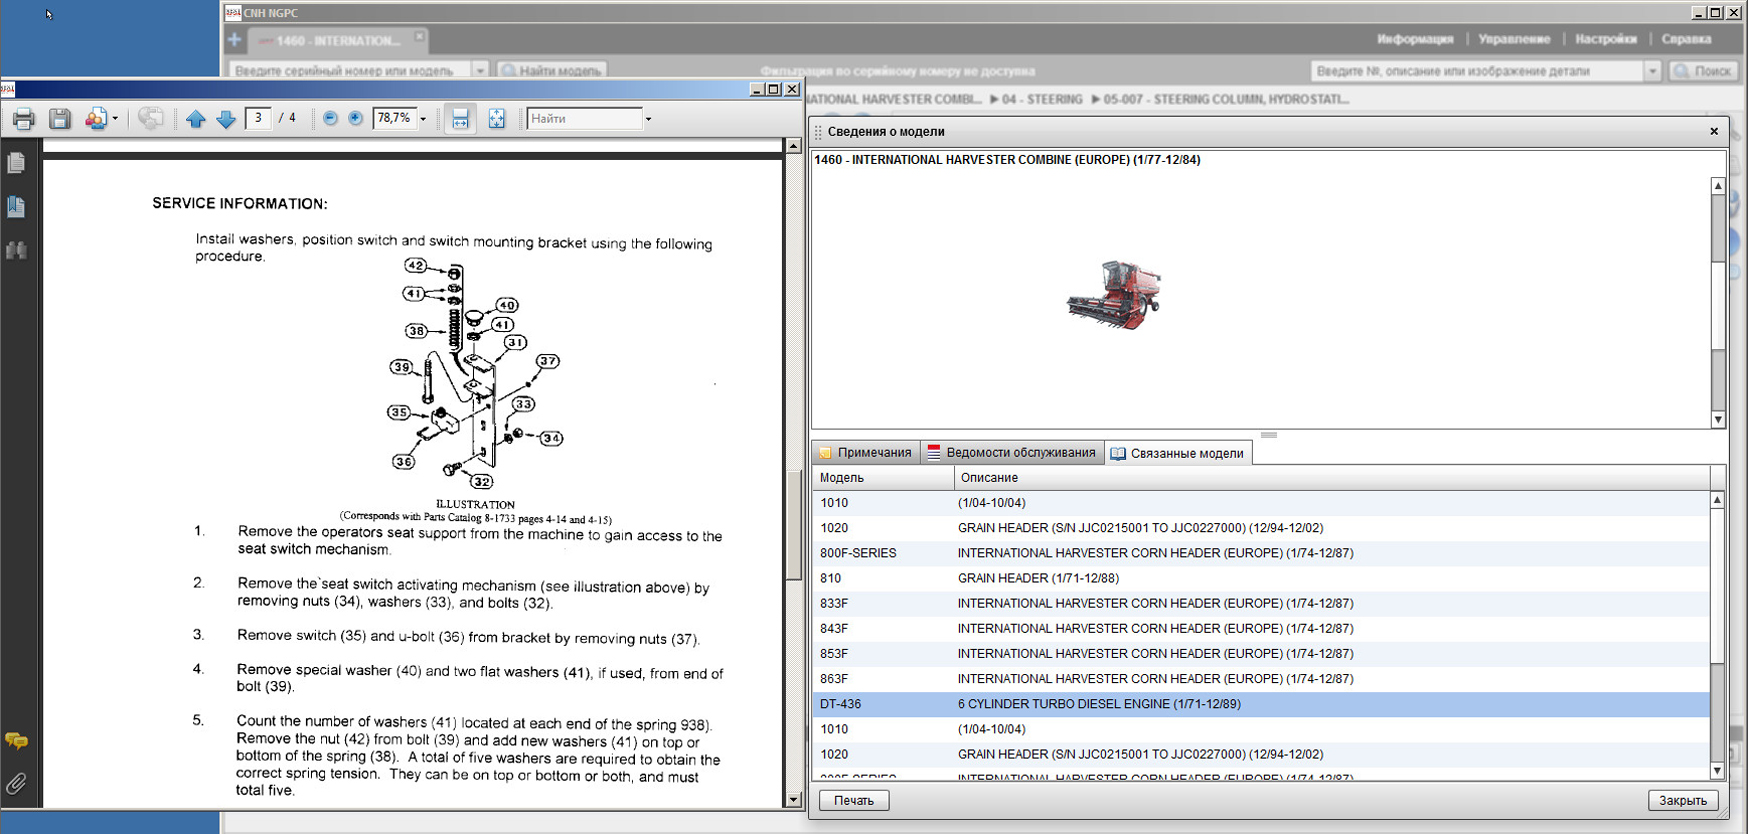This screenshot has height=834, width=1748.
Task: Go to the next page with down arrow
Action: (226, 119)
